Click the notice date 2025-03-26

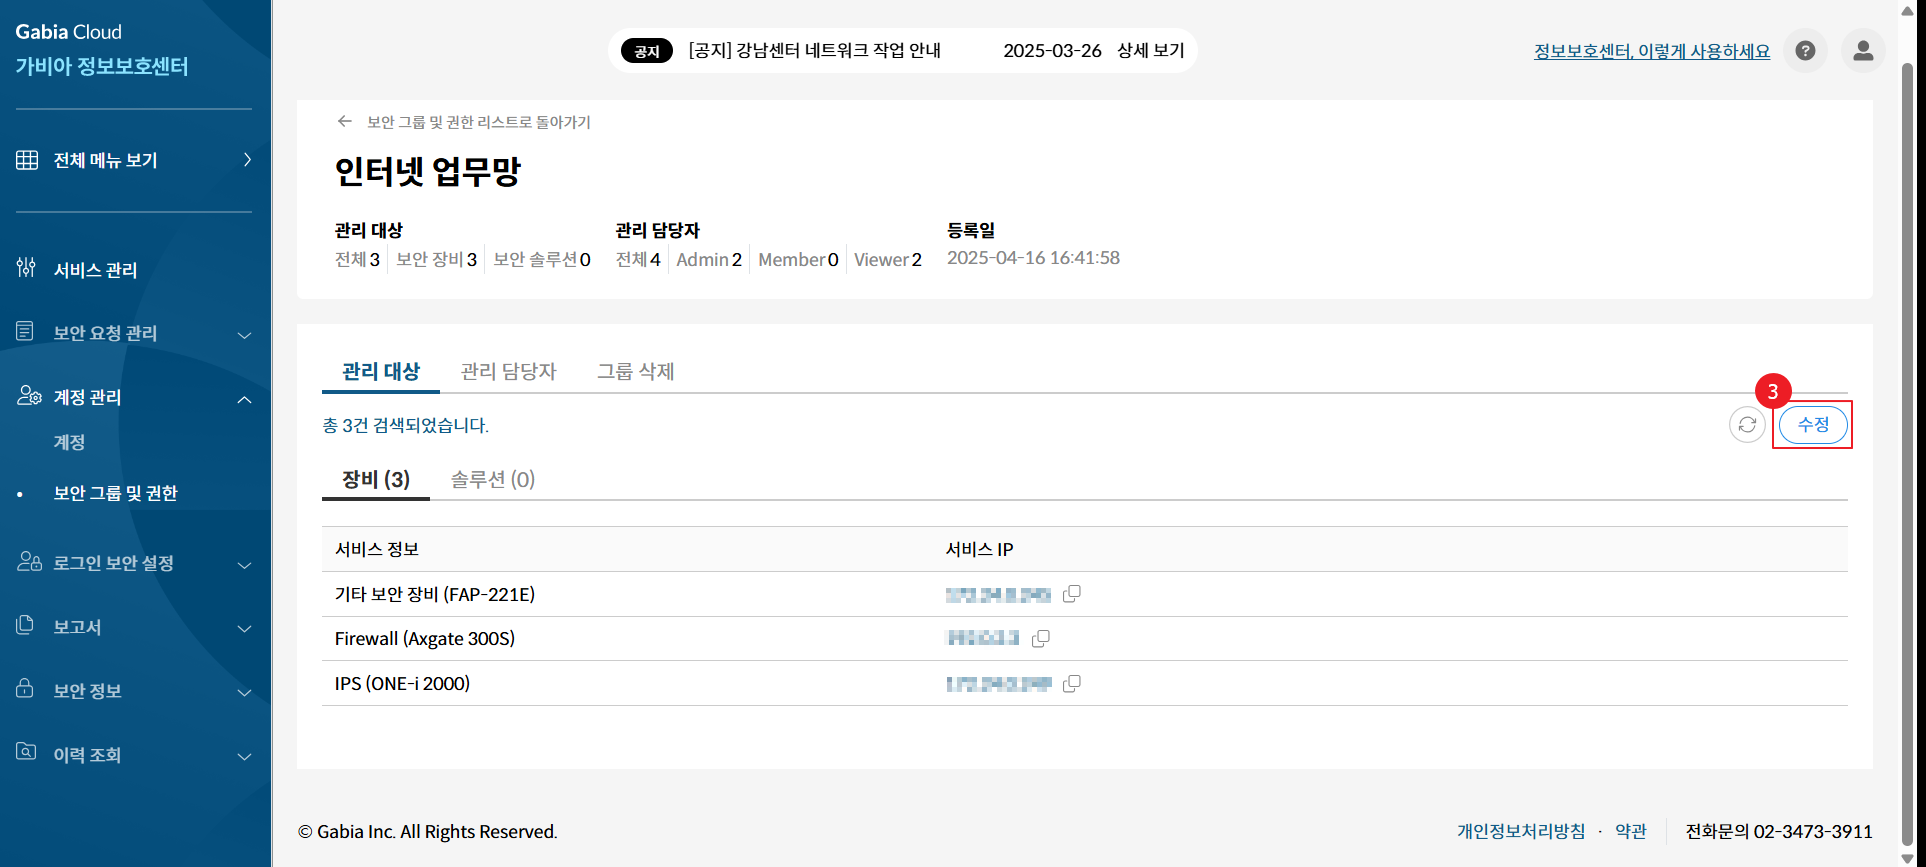[x=1052, y=50]
